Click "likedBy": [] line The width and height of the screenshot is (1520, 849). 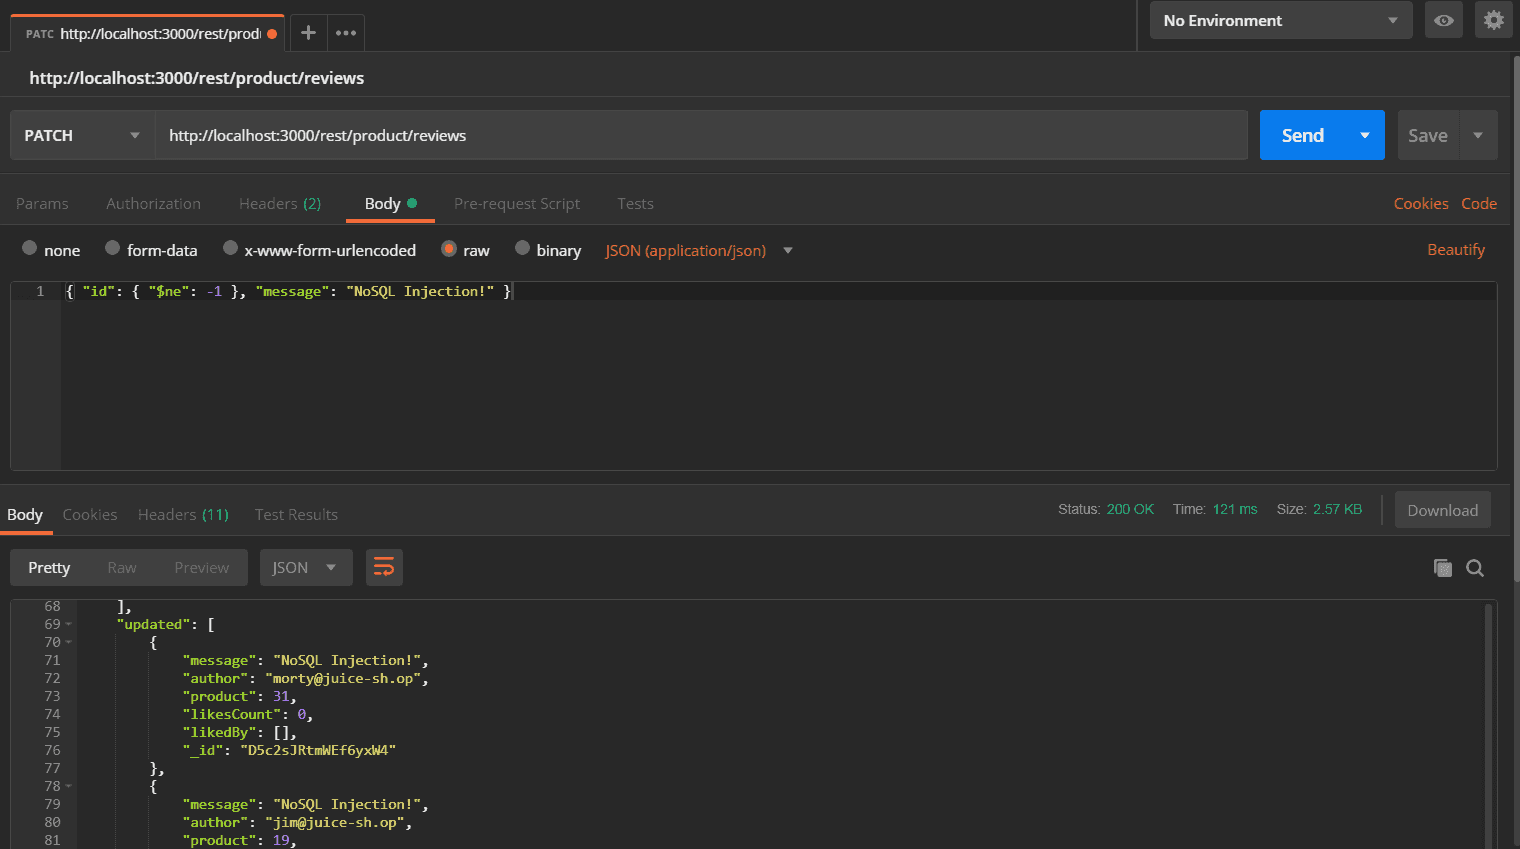pyautogui.click(x=239, y=732)
